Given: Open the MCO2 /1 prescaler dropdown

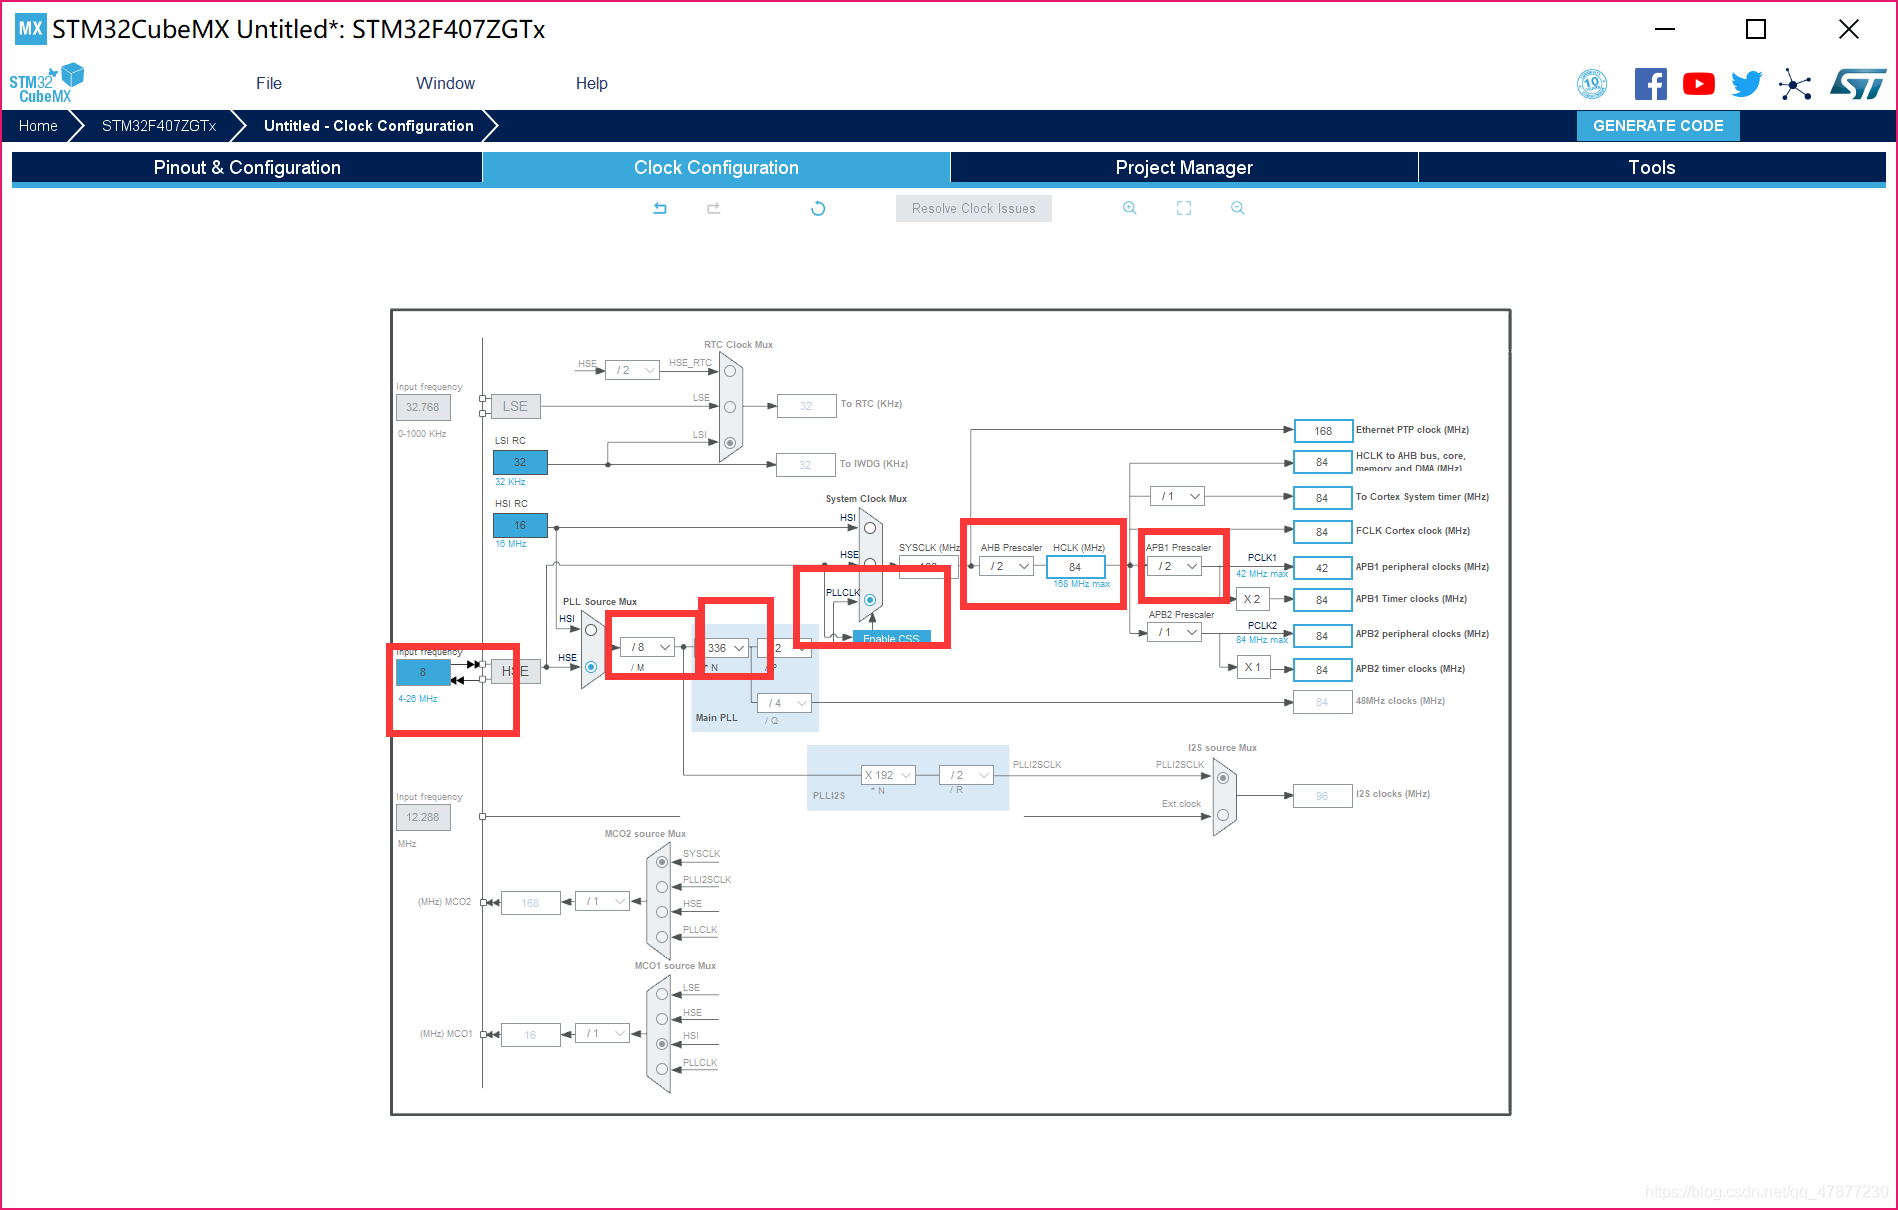Looking at the screenshot, I should pos(603,901).
